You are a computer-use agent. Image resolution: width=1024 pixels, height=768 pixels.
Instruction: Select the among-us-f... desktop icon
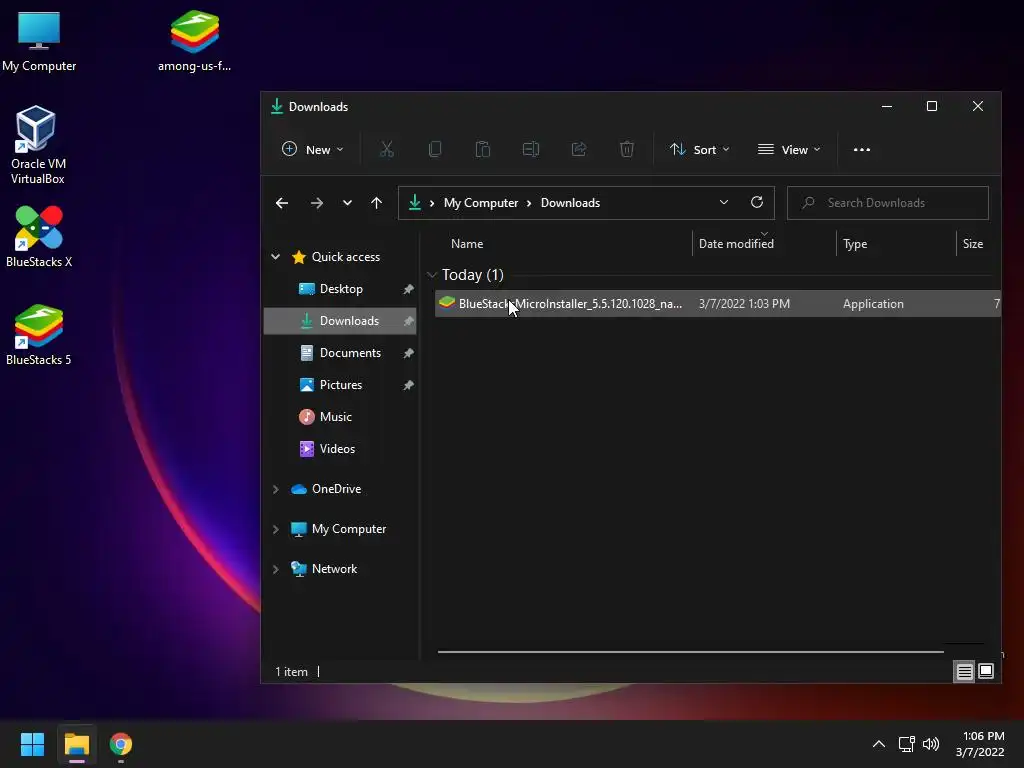tap(194, 41)
